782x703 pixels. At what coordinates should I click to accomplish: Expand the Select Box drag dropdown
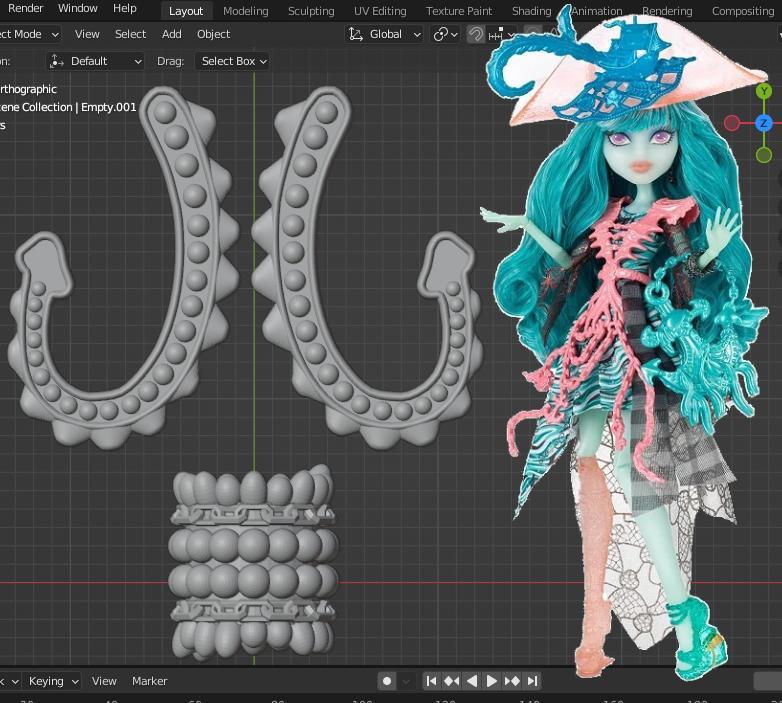pyautogui.click(x=234, y=61)
